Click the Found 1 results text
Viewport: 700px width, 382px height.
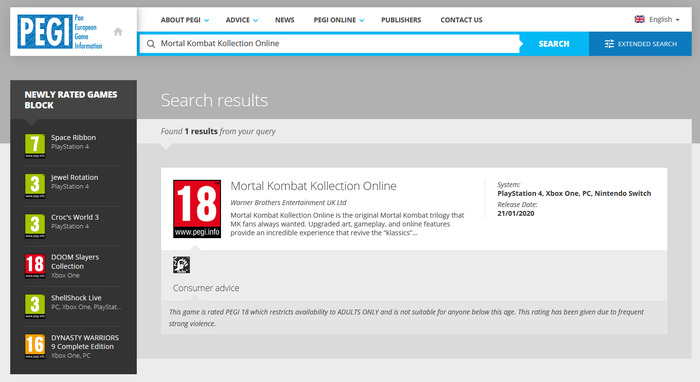coord(218,131)
